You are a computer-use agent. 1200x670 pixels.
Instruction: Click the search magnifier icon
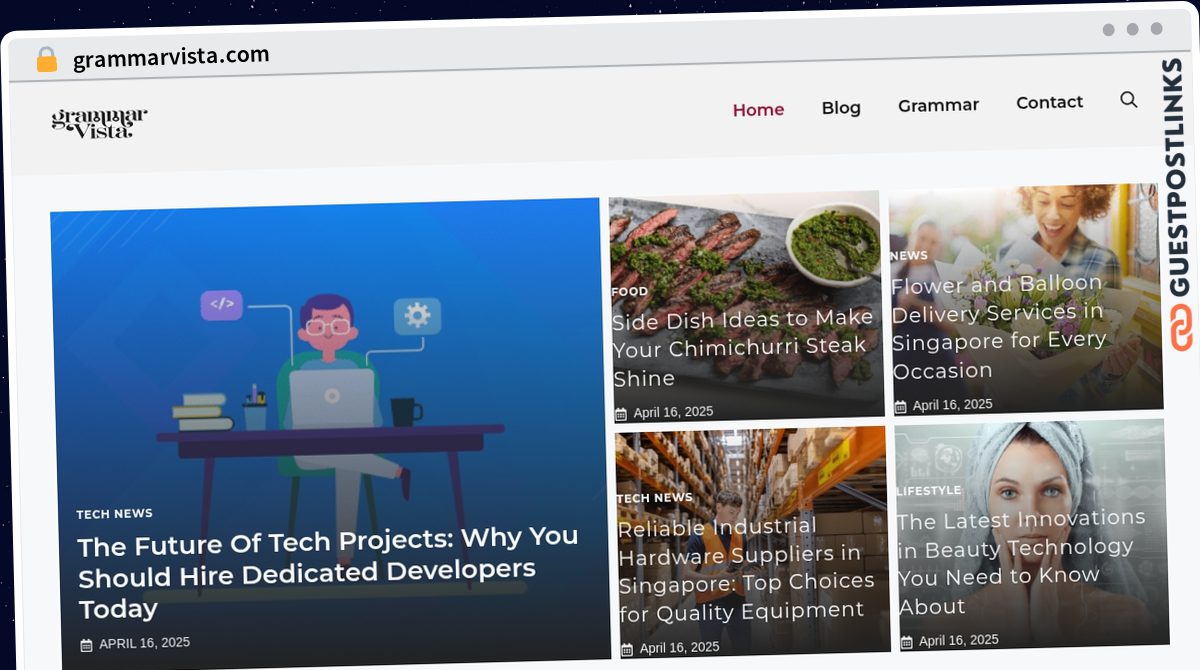[x=1128, y=99]
